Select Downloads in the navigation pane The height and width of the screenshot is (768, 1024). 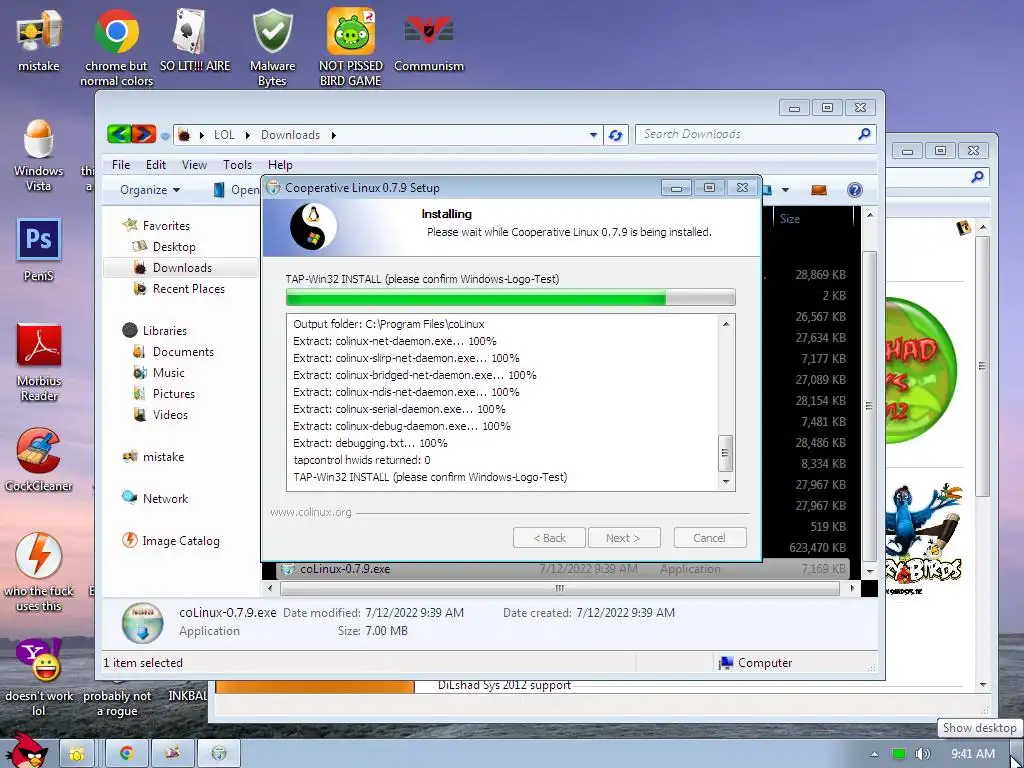point(181,268)
